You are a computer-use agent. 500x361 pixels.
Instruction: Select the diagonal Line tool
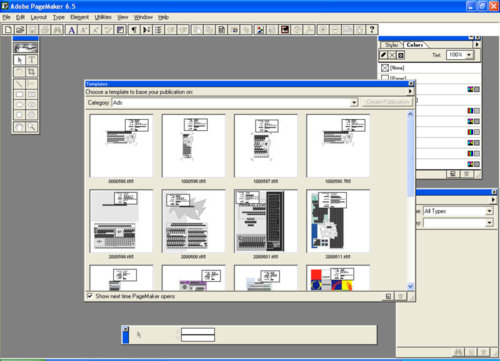click(19, 83)
